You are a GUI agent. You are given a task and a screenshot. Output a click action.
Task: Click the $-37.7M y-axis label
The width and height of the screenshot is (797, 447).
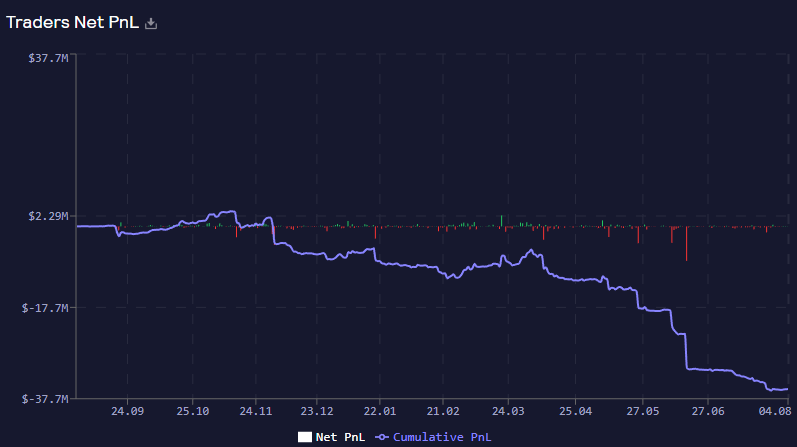pyautogui.click(x=45, y=399)
